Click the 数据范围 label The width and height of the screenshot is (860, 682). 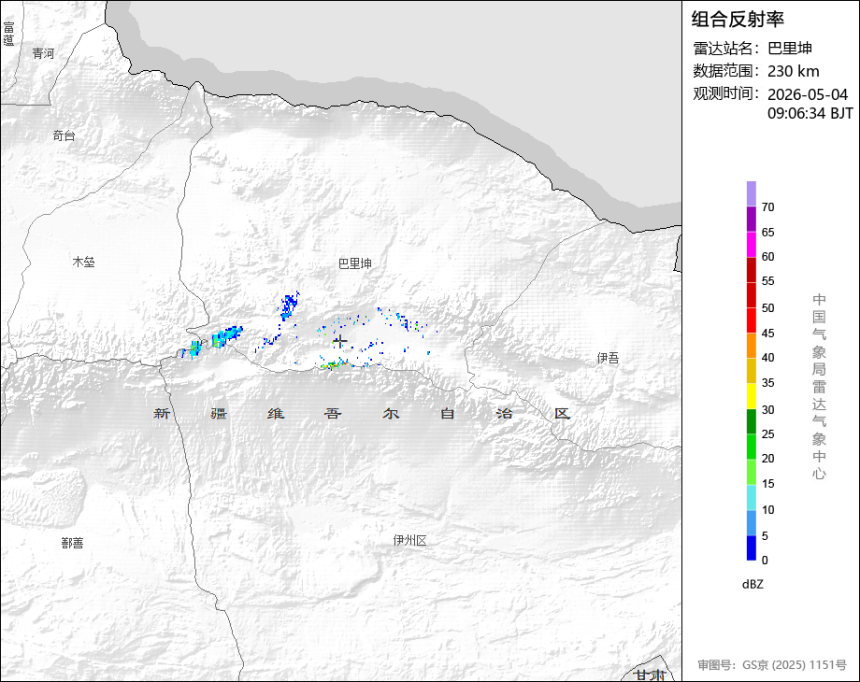(x=726, y=71)
